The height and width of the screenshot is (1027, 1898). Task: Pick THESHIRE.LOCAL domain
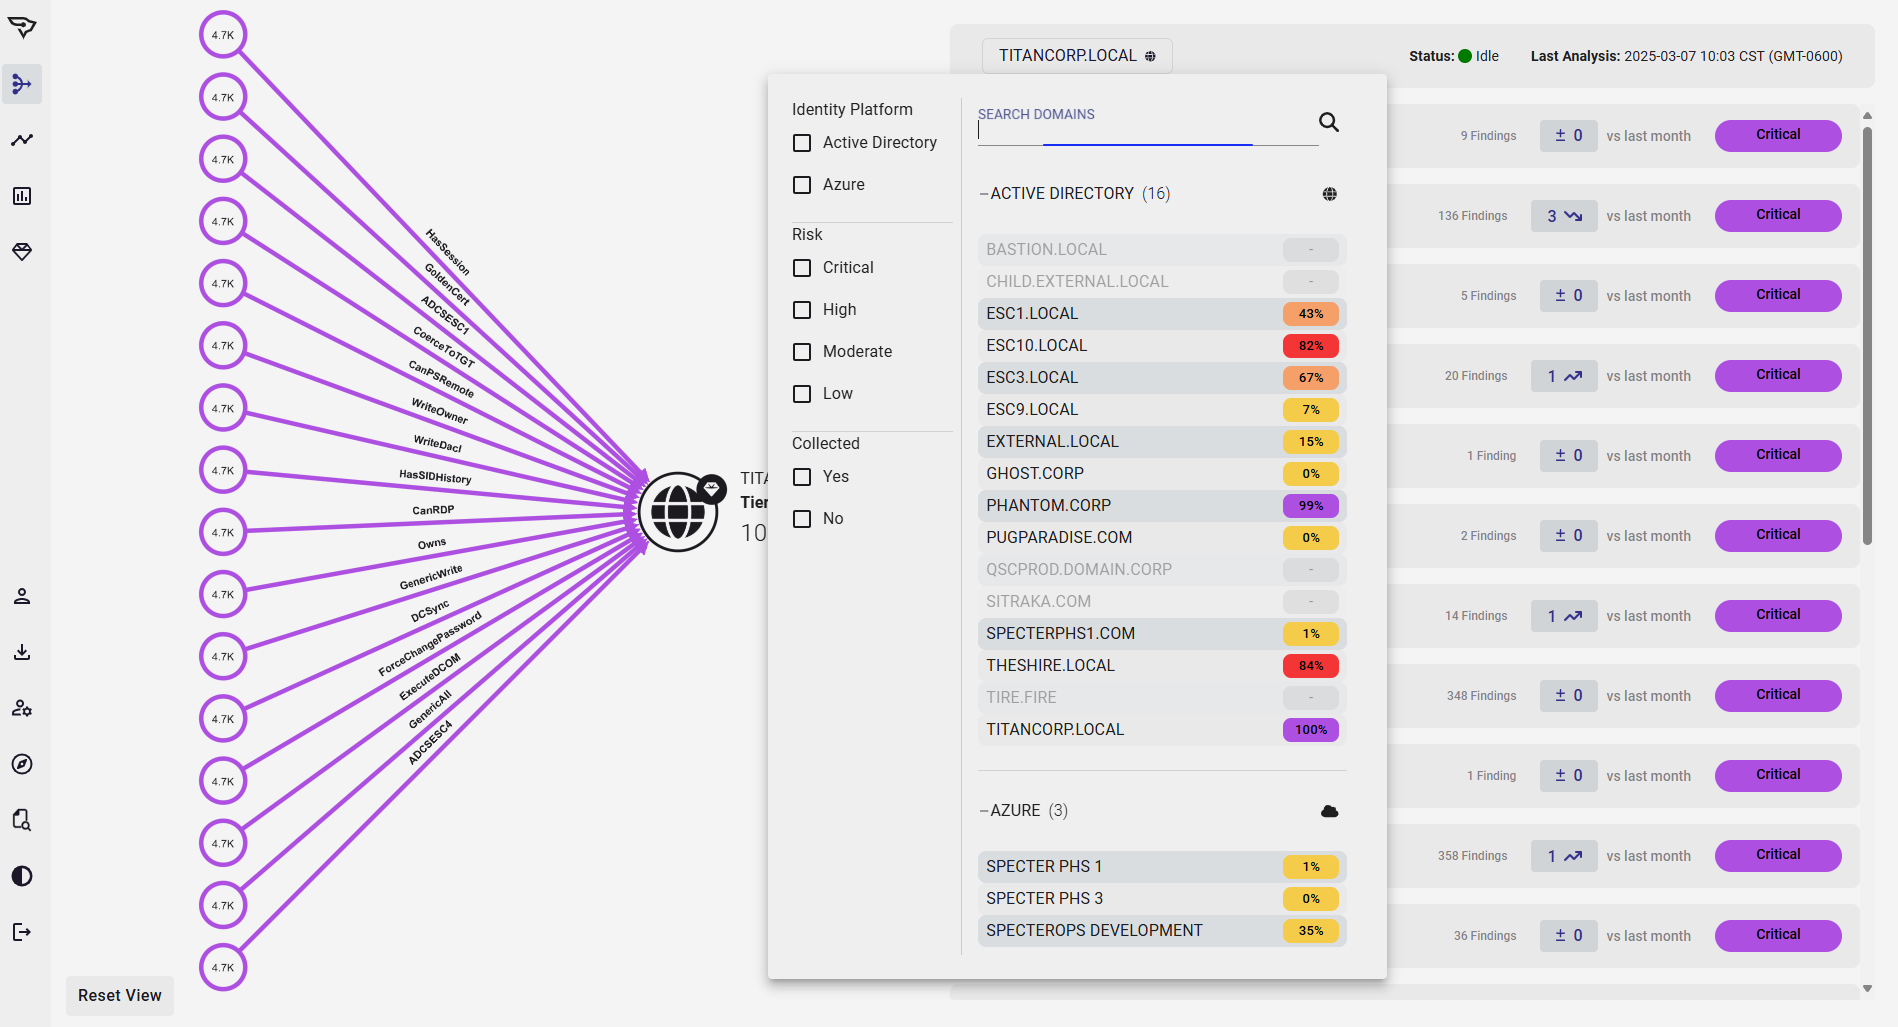click(x=1162, y=666)
